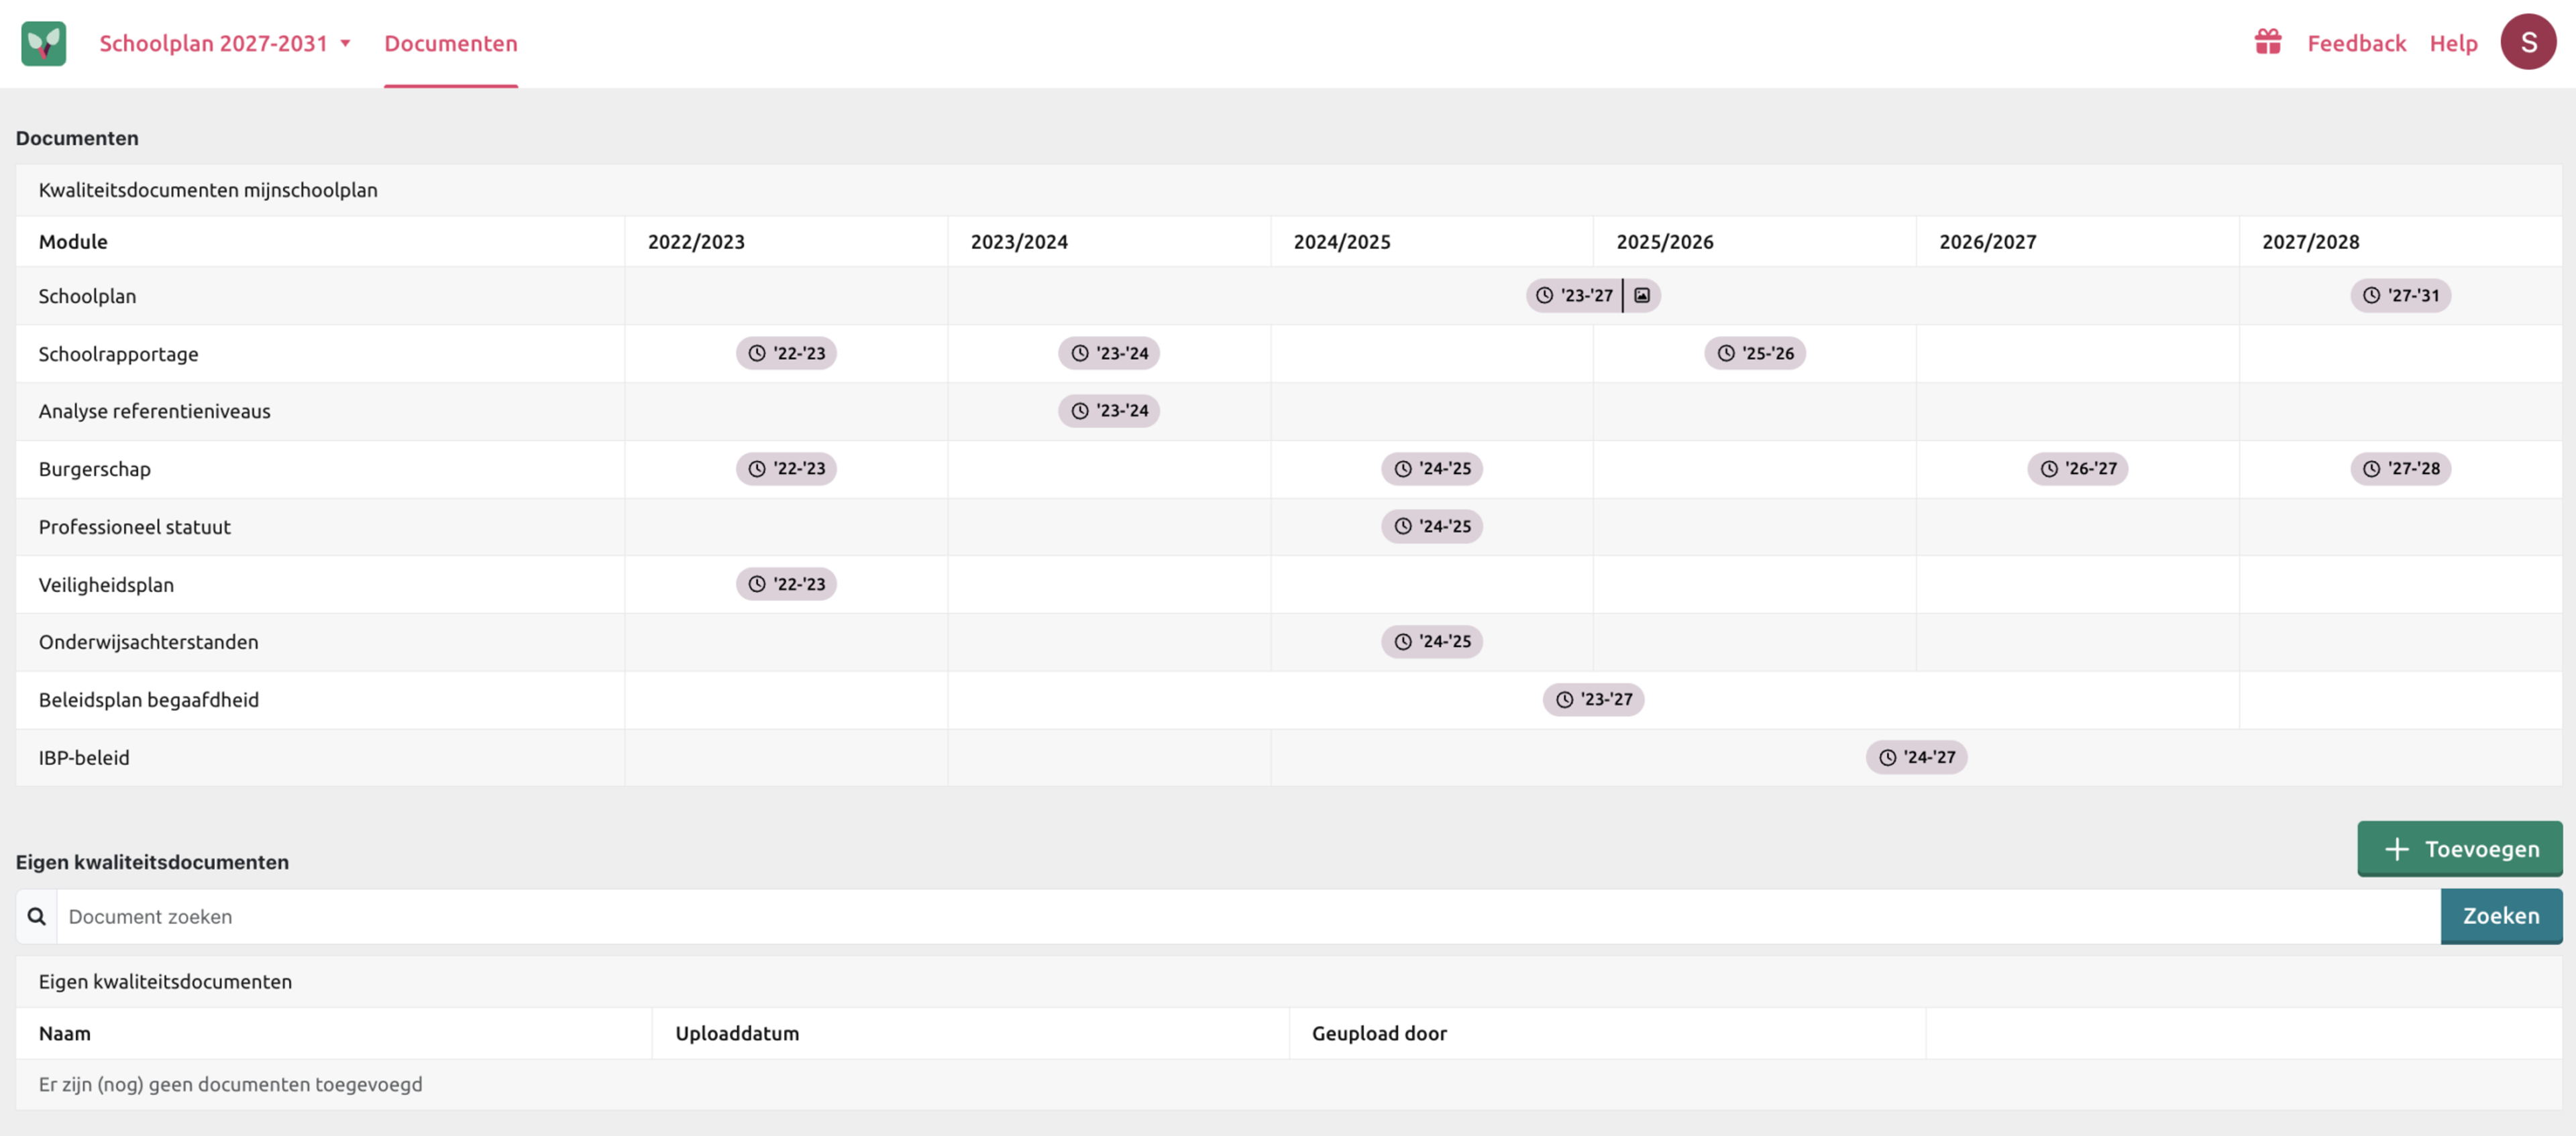Open the user avatar S menu

pyautogui.click(x=2528, y=42)
